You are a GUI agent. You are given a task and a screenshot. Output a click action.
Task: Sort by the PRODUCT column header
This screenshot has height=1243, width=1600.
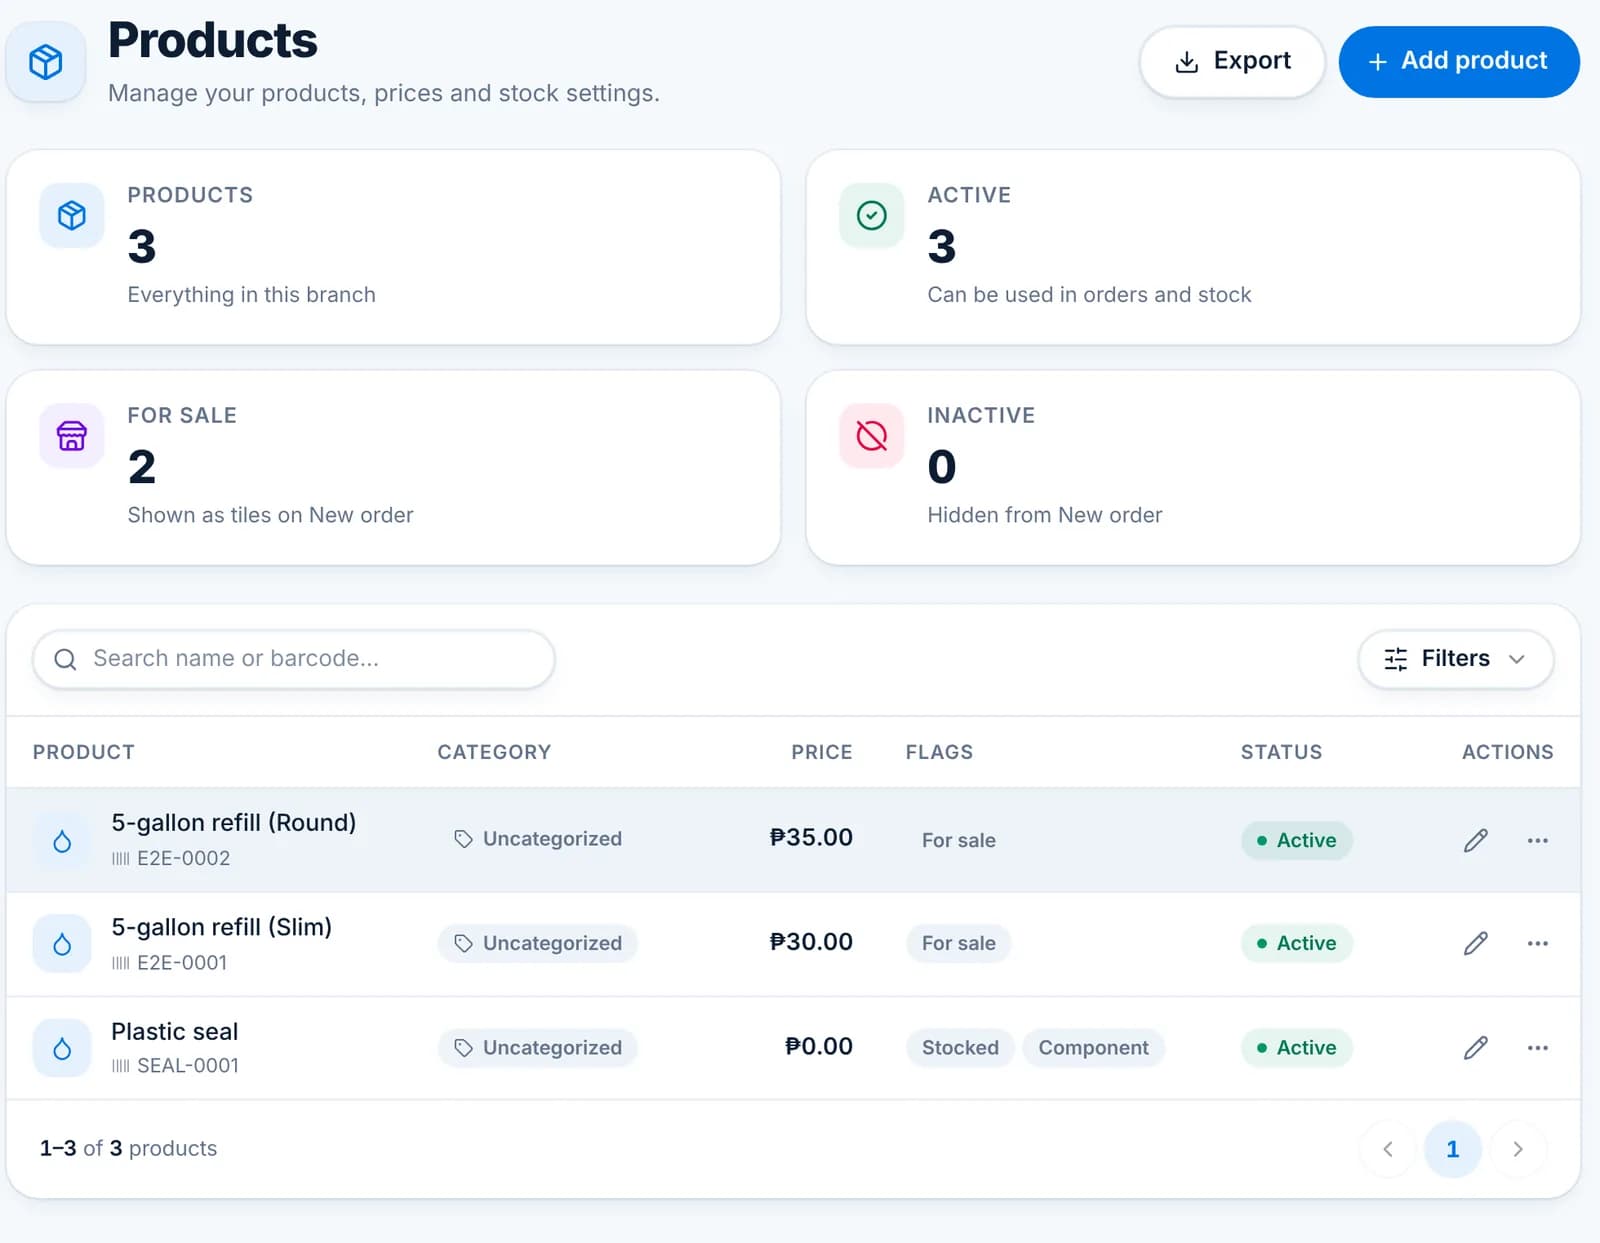pos(84,752)
